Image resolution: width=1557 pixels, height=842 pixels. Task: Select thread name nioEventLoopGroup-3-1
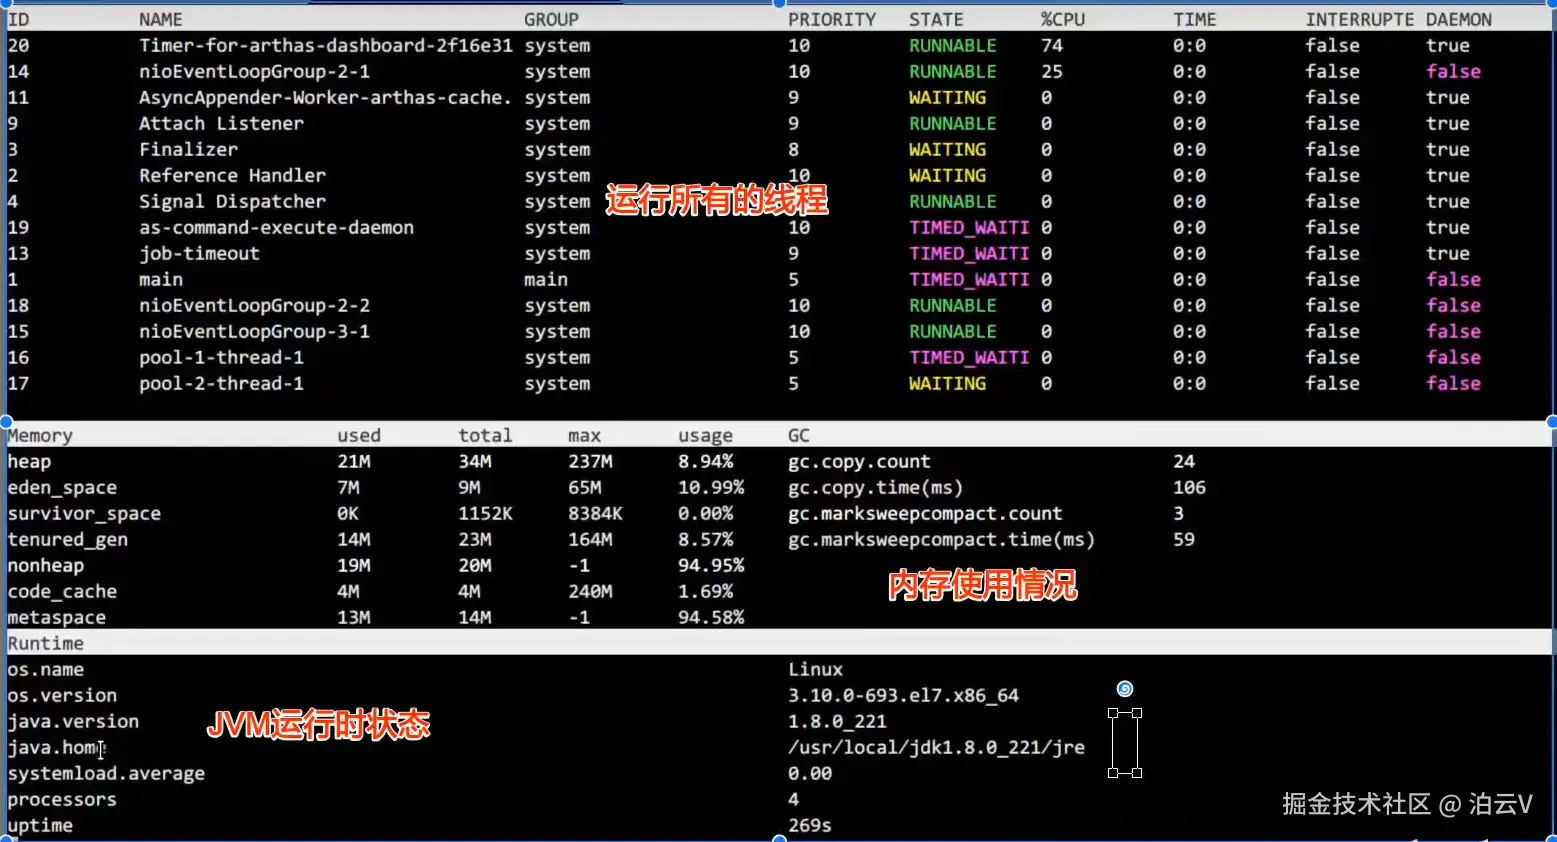point(255,331)
